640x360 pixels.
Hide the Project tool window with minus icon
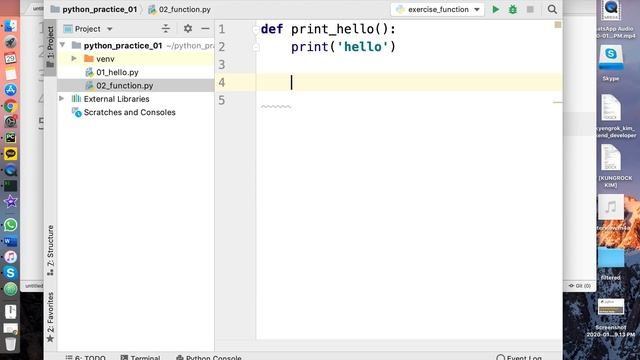pyautogui.click(x=205, y=29)
